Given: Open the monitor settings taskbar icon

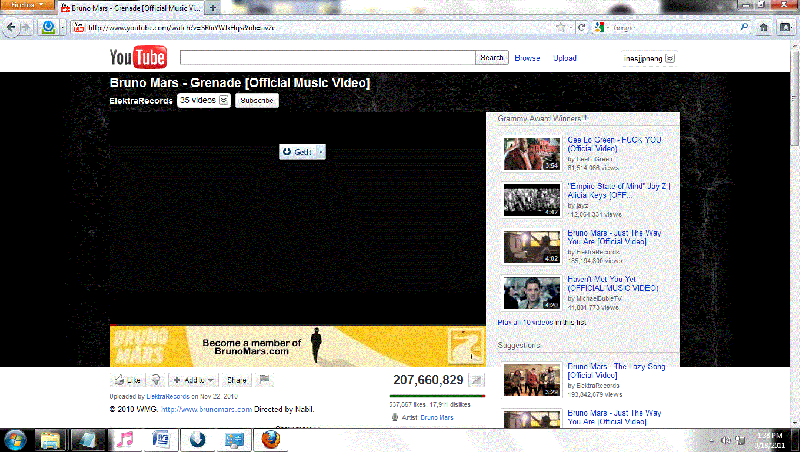Looking at the screenshot, I should click(234, 440).
